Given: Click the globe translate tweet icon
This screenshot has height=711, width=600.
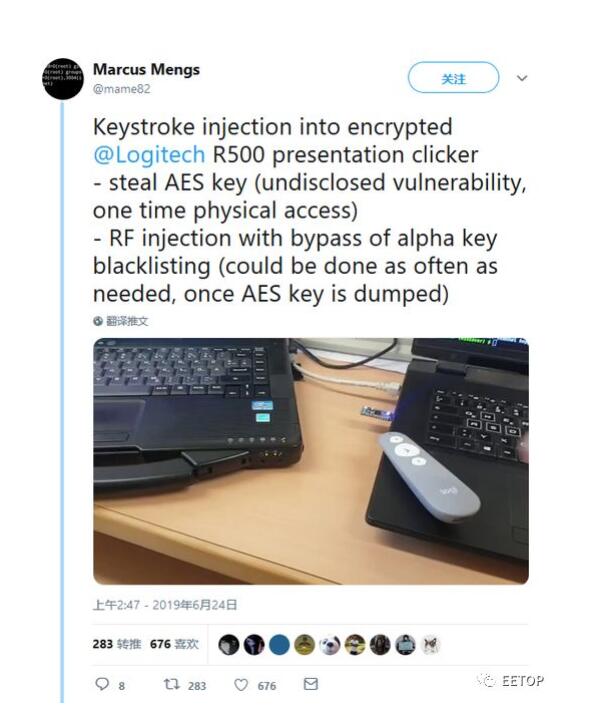Looking at the screenshot, I should pyautogui.click(x=98, y=321).
